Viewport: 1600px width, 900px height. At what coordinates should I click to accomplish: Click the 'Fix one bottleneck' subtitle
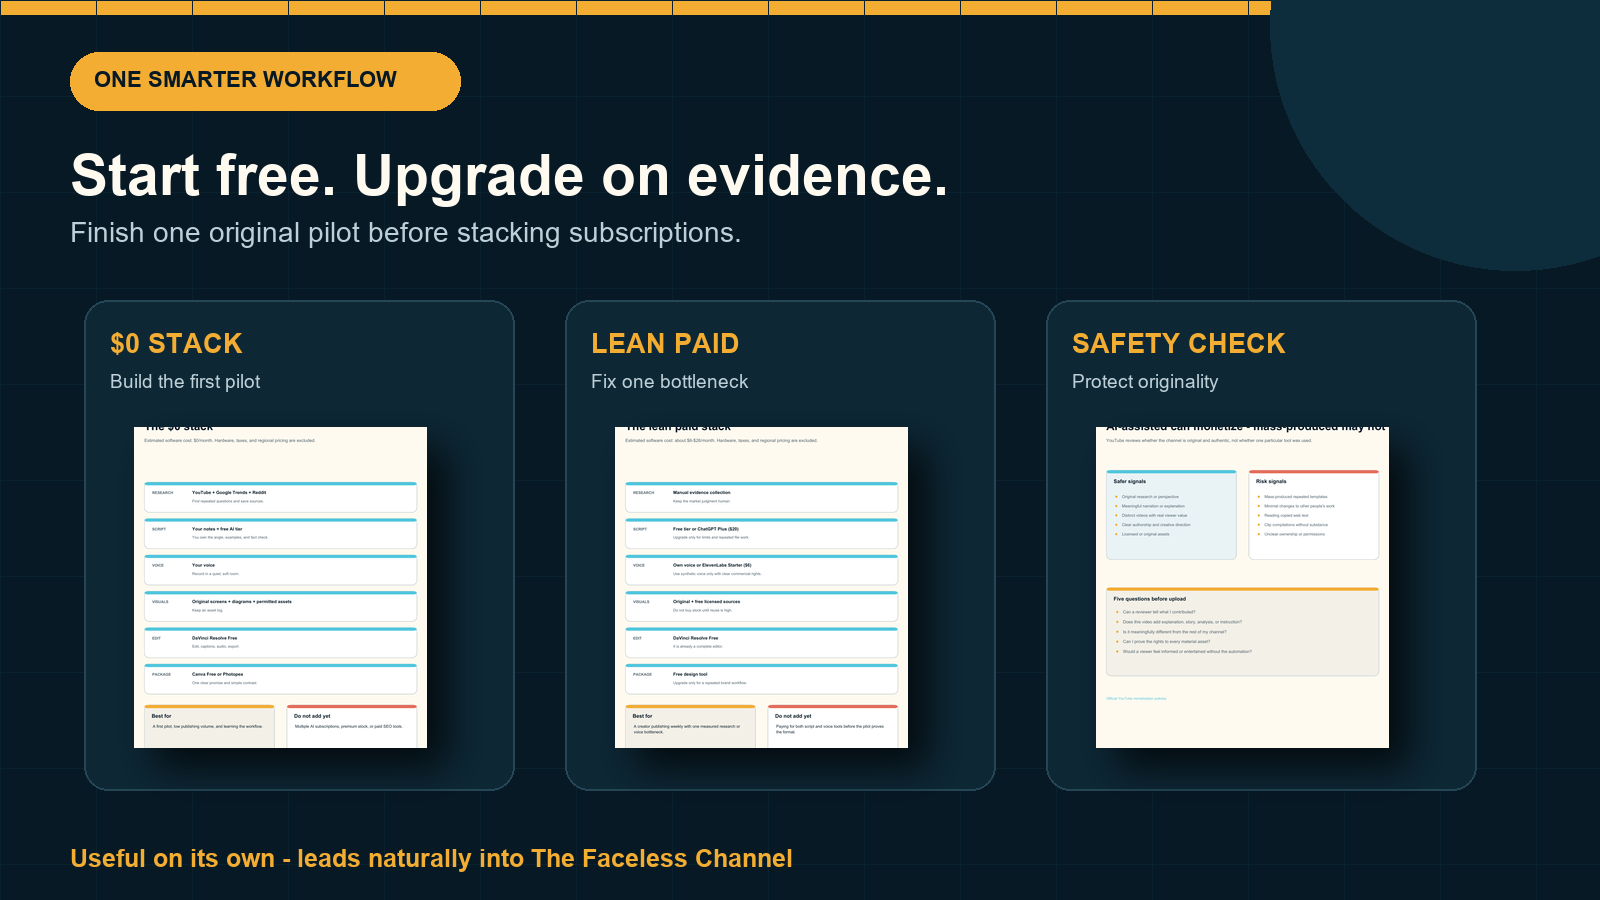coord(669,382)
